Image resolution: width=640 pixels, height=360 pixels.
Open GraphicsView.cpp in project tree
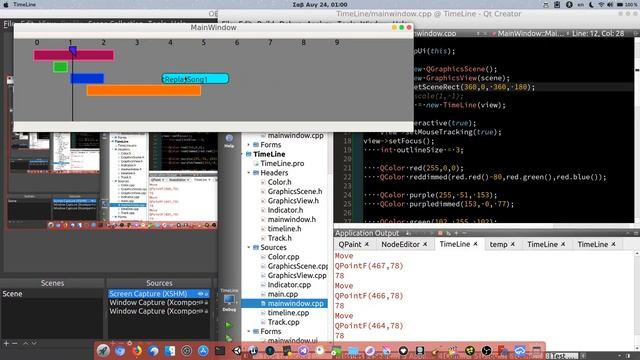pos(297,276)
